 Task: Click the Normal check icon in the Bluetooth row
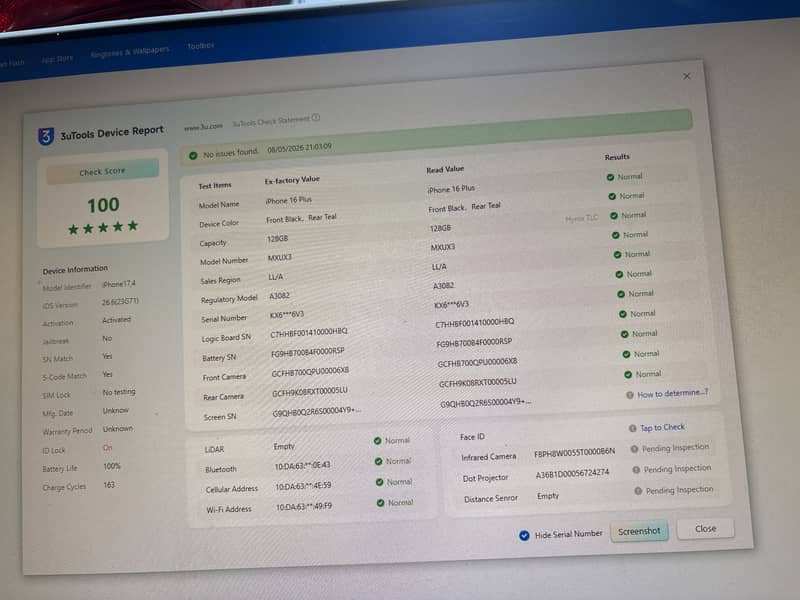379,461
